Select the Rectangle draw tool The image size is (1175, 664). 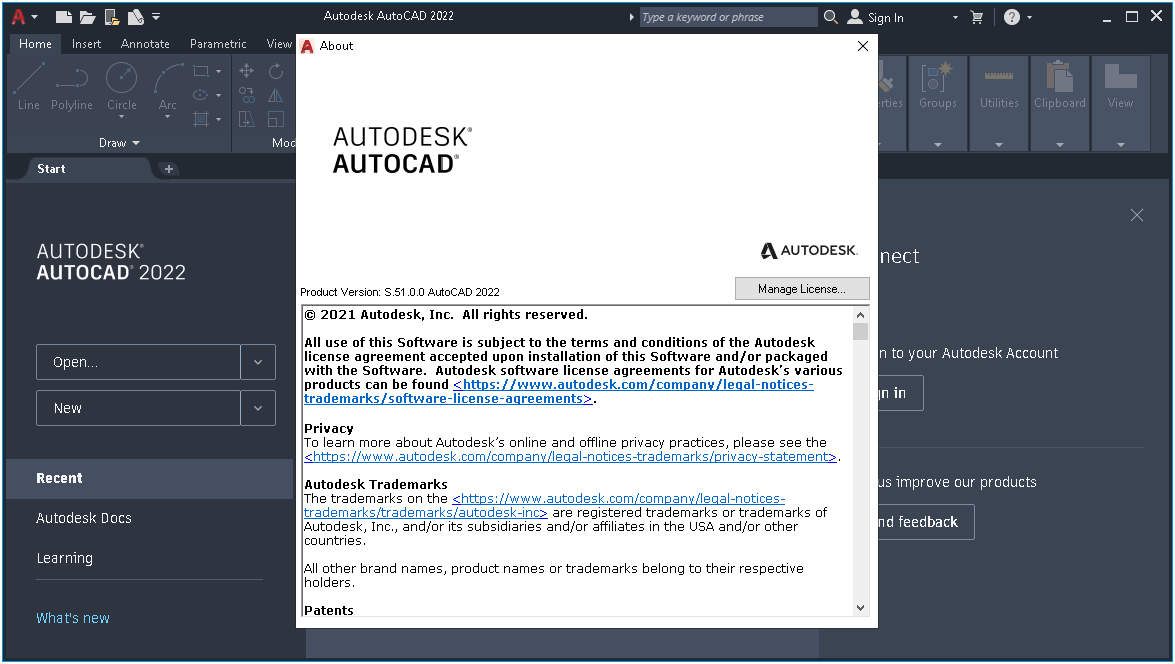(x=201, y=71)
